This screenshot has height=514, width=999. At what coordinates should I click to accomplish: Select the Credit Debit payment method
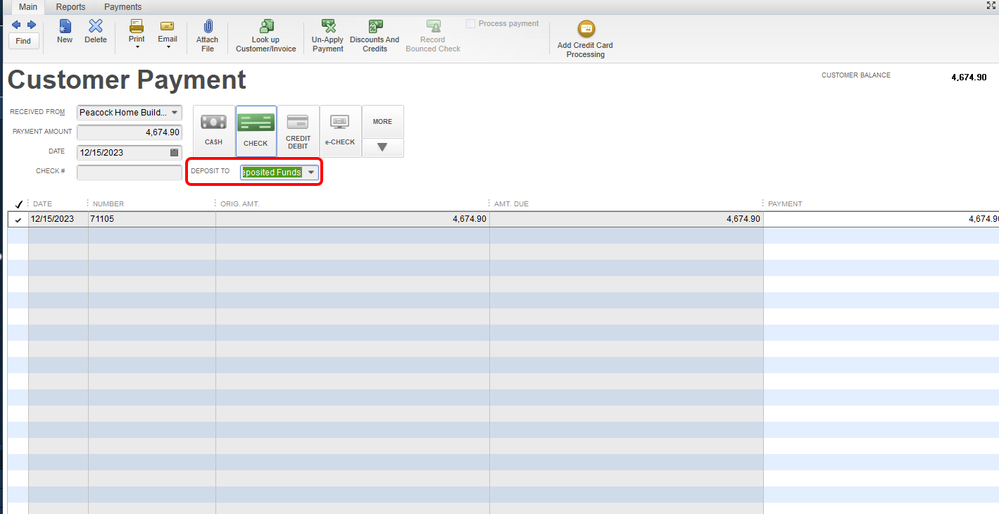(x=298, y=131)
